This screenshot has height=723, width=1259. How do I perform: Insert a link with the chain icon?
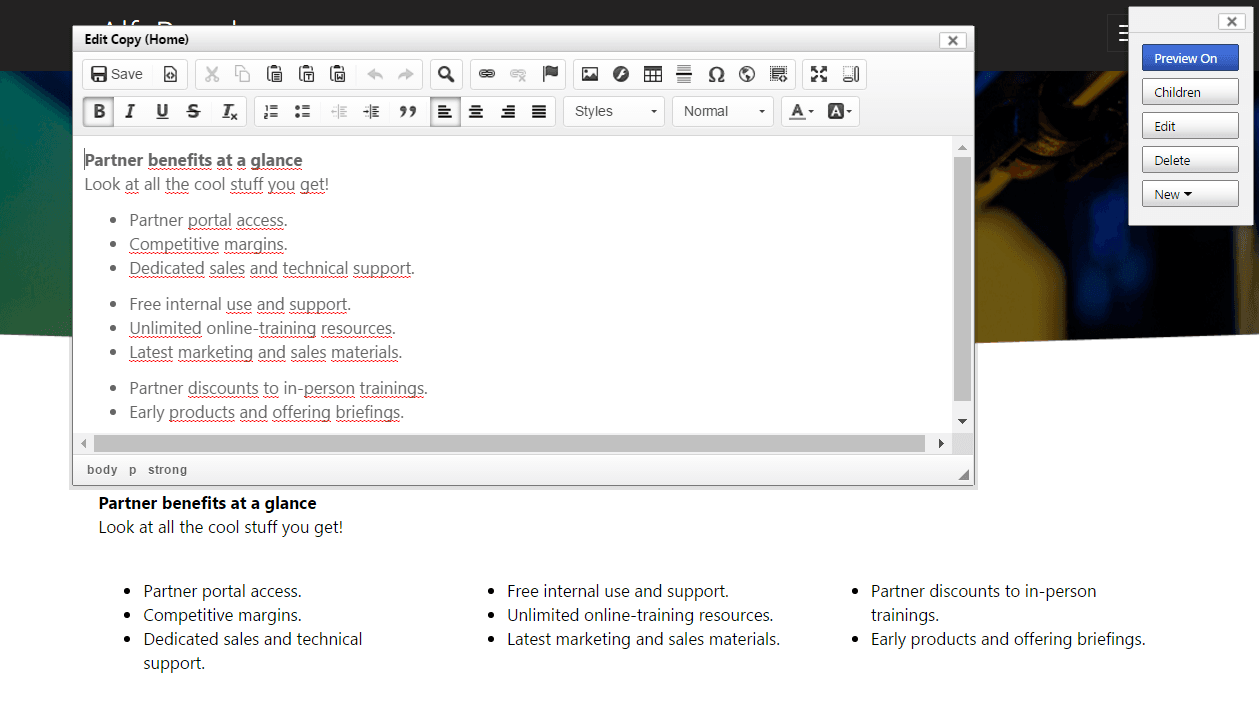487,74
